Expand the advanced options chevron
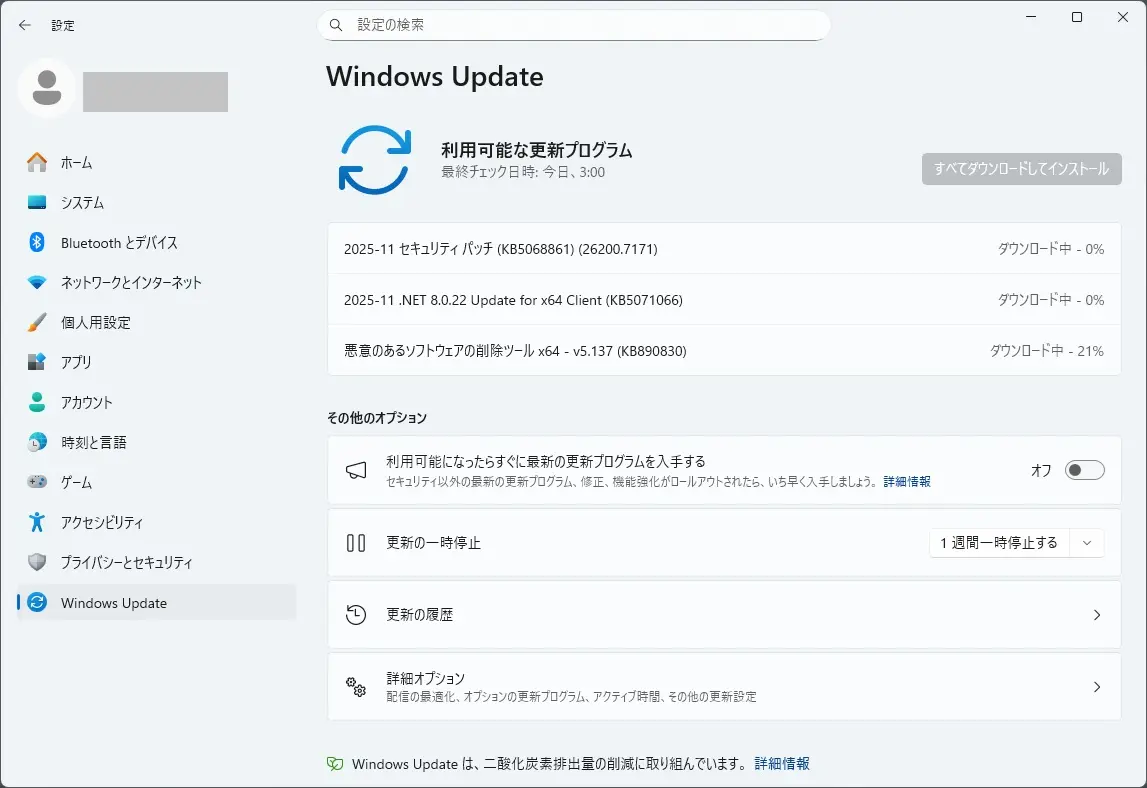 click(x=1096, y=687)
